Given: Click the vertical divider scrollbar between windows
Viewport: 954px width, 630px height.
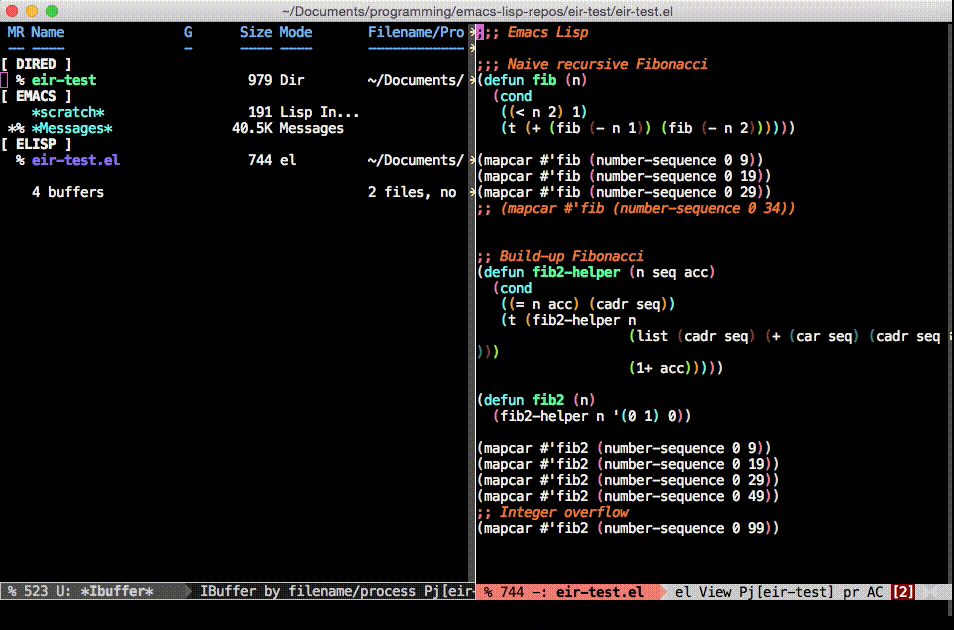Looking at the screenshot, I should (x=472, y=303).
